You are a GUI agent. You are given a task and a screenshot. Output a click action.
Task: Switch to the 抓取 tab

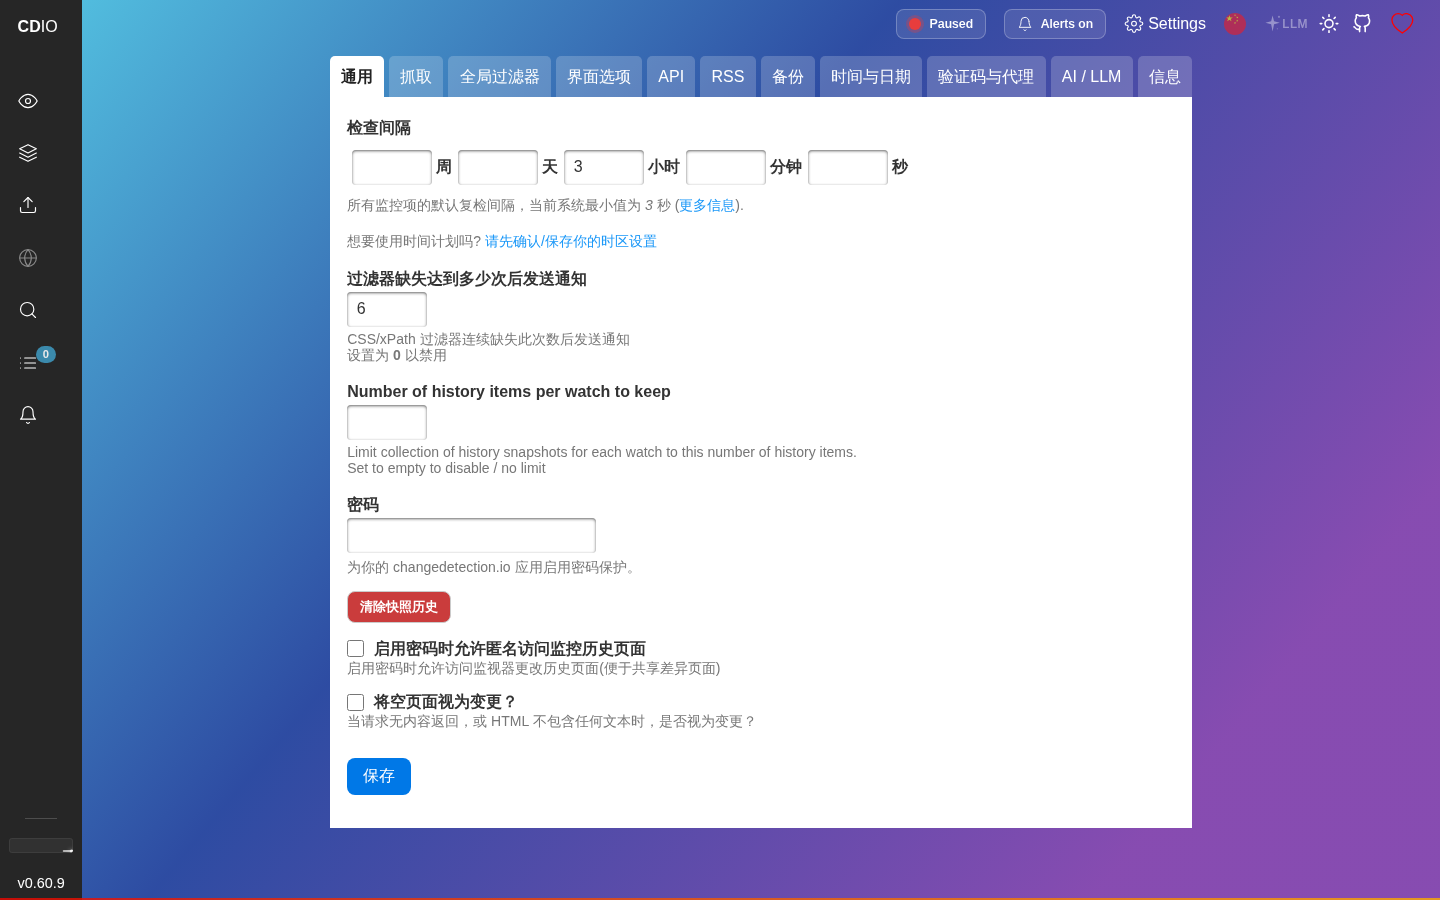[x=416, y=77]
